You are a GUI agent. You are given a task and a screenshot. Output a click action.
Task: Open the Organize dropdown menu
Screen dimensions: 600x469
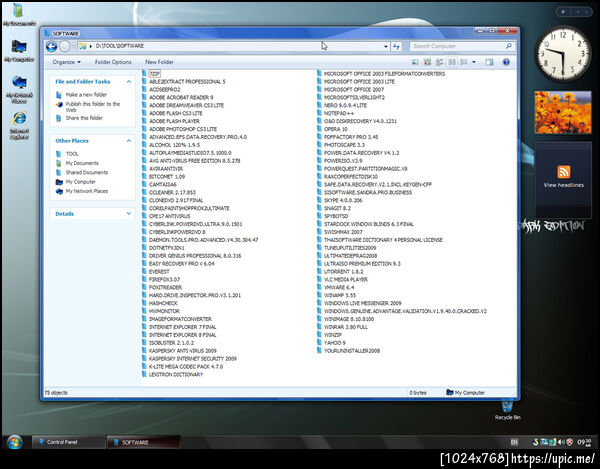(x=67, y=62)
